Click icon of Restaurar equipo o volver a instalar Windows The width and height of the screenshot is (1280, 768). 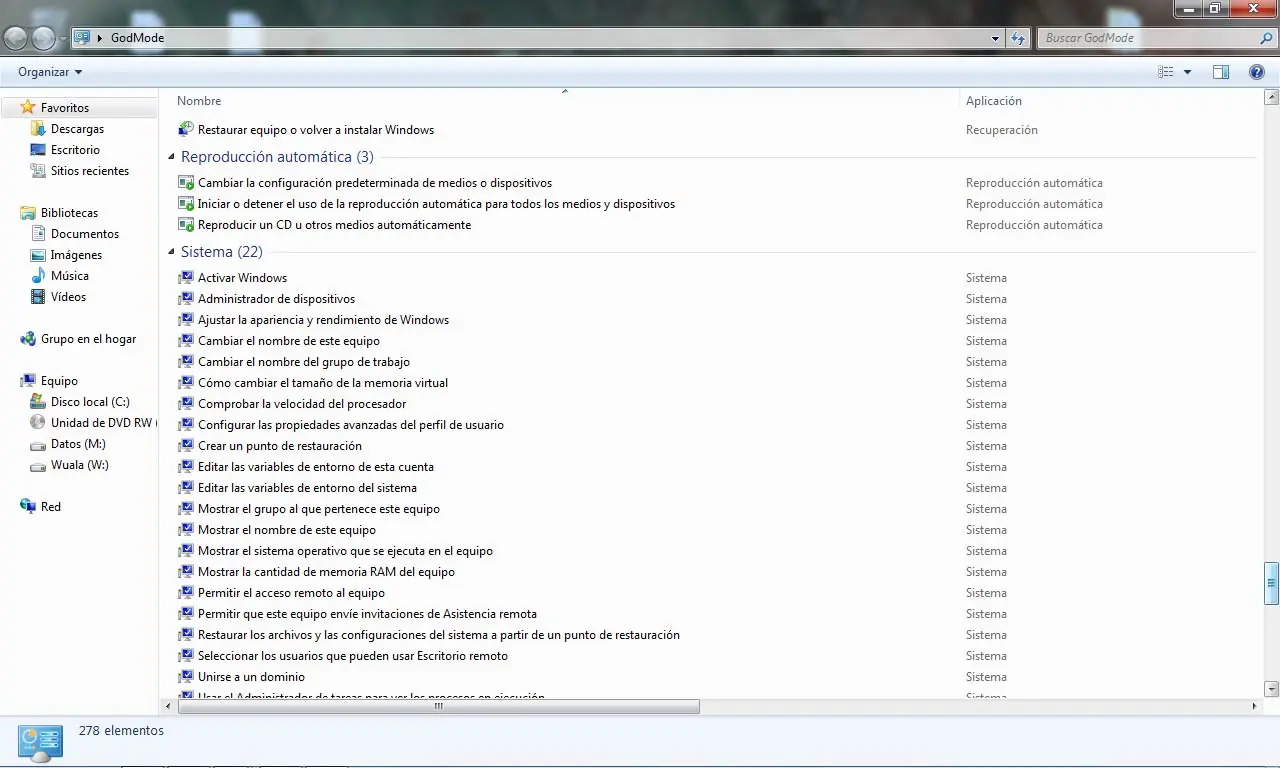click(186, 129)
